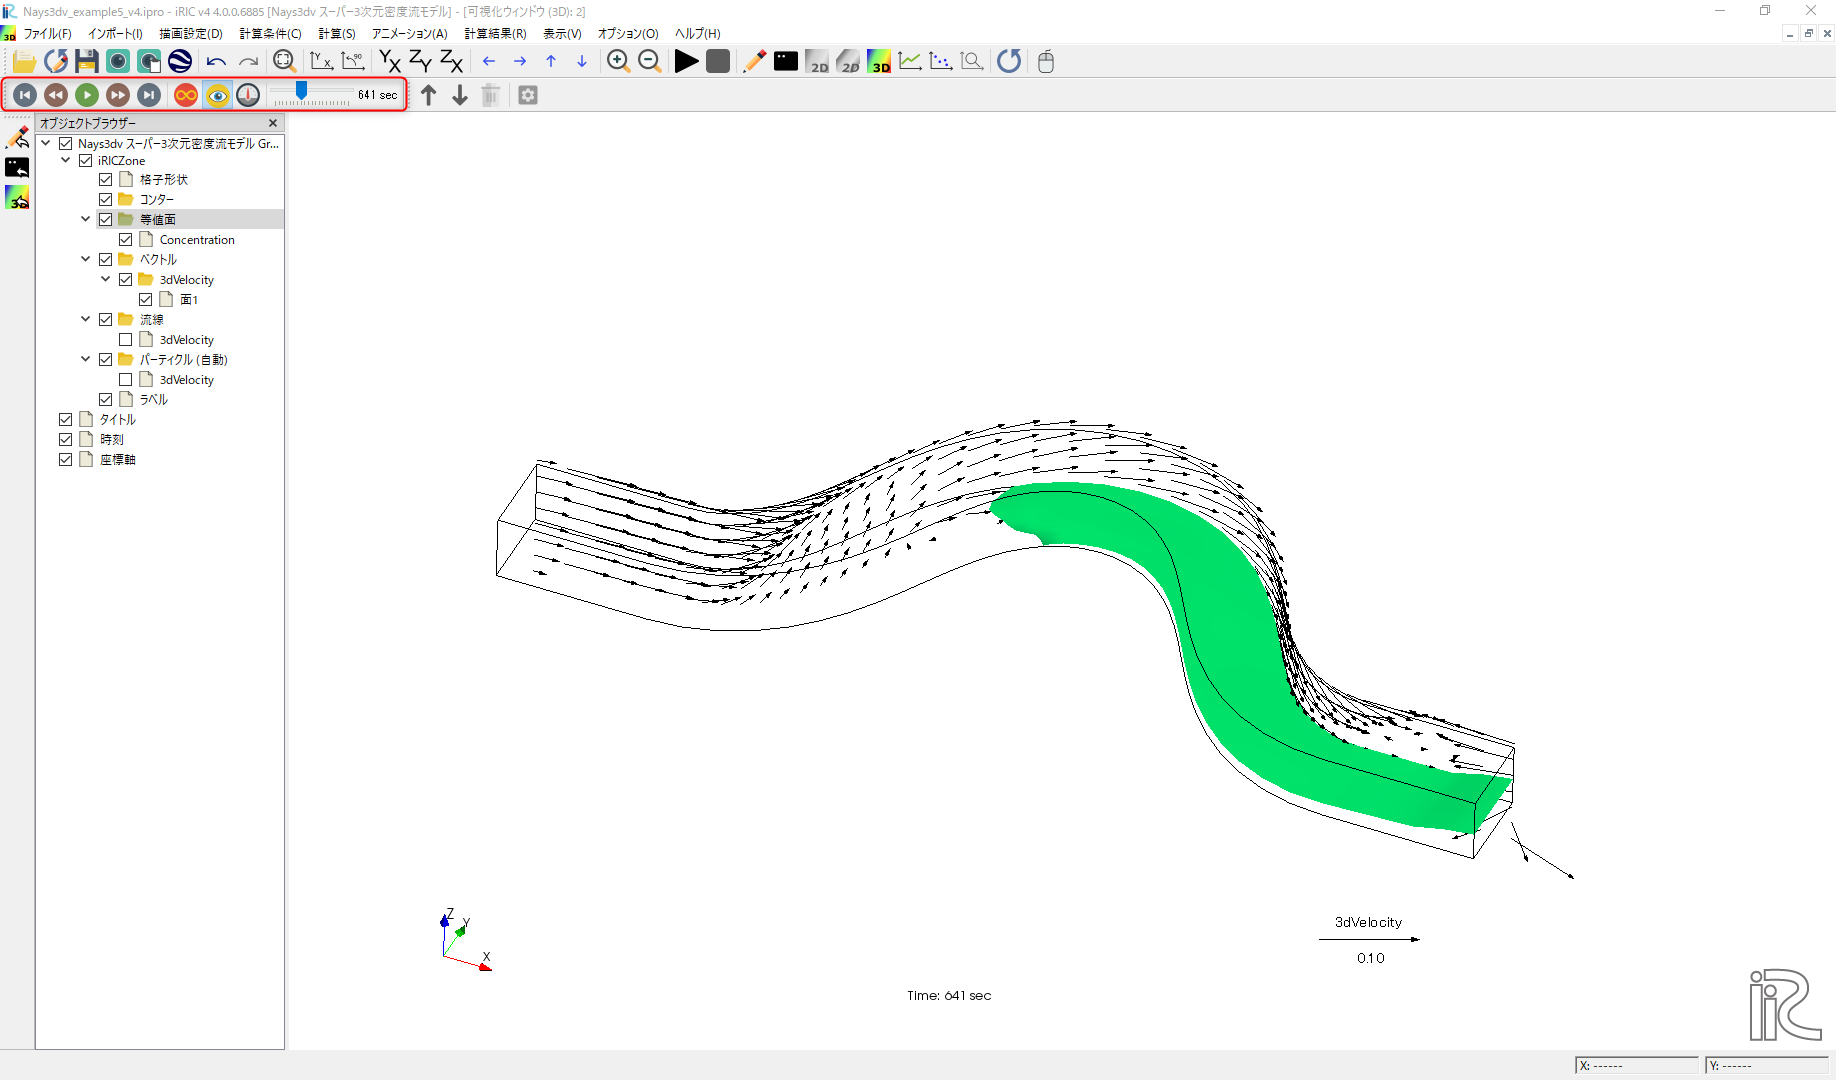This screenshot has height=1080, width=1836.
Task: Collapse the ベクトル folder
Action: point(86,260)
